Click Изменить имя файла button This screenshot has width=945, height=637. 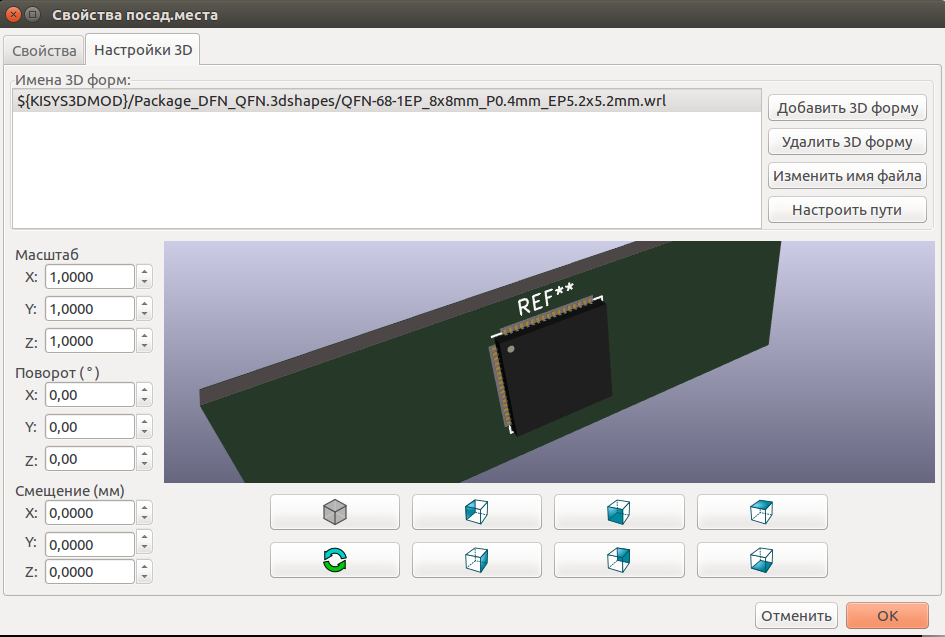point(848,176)
